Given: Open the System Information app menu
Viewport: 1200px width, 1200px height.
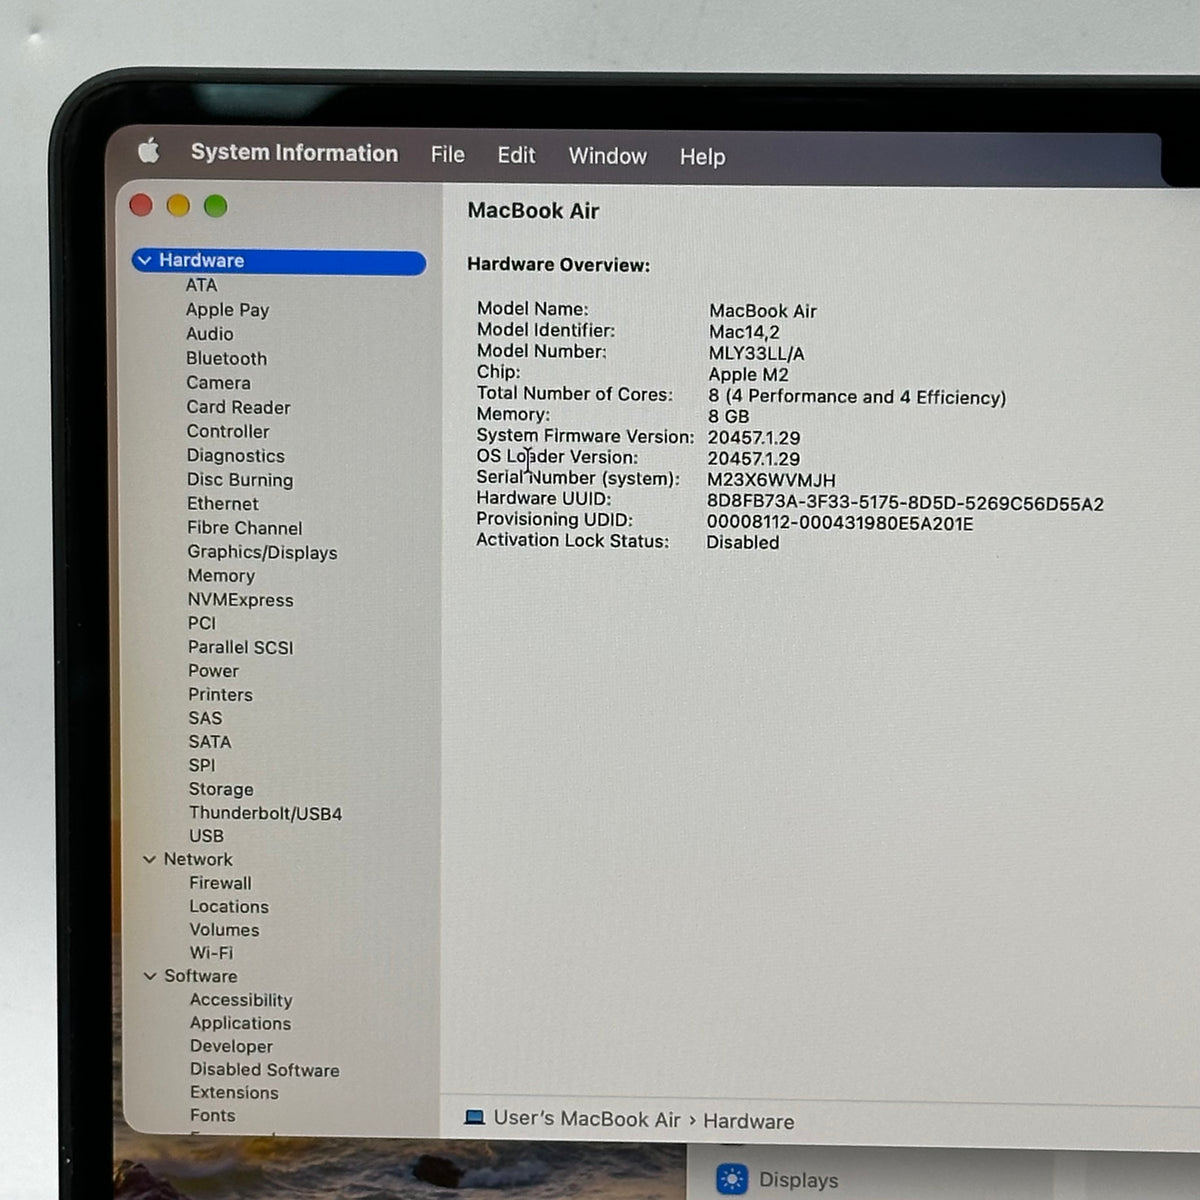Looking at the screenshot, I should [294, 153].
